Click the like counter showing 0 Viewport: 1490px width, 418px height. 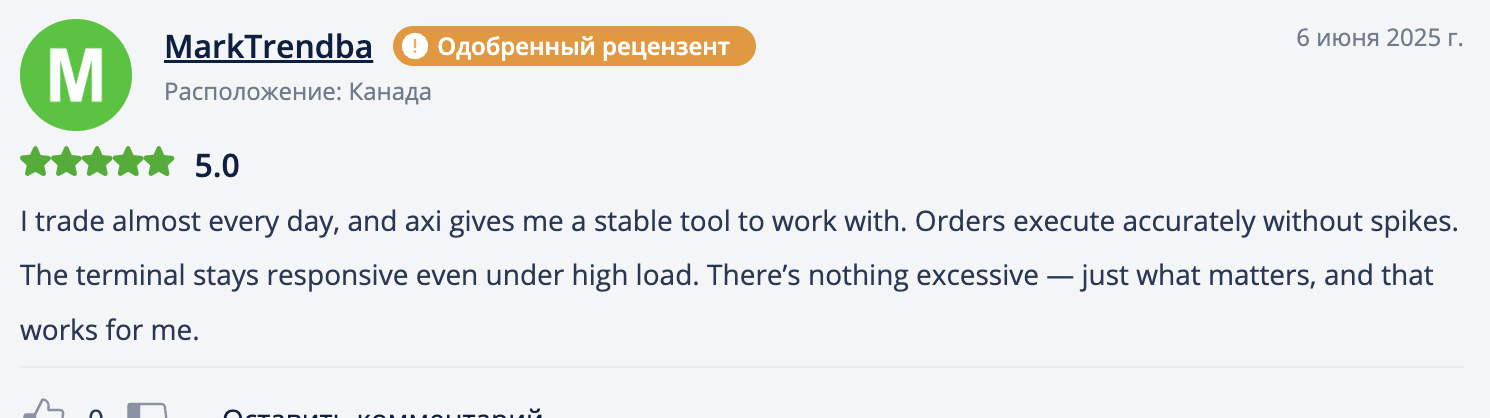click(96, 414)
